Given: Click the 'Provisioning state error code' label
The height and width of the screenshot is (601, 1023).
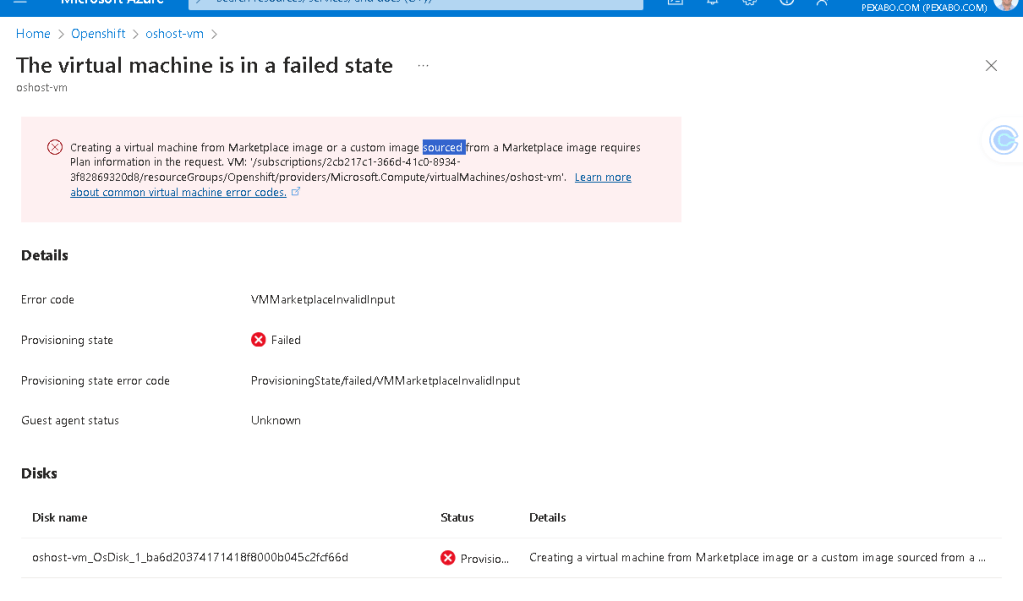Looking at the screenshot, I should click(95, 380).
